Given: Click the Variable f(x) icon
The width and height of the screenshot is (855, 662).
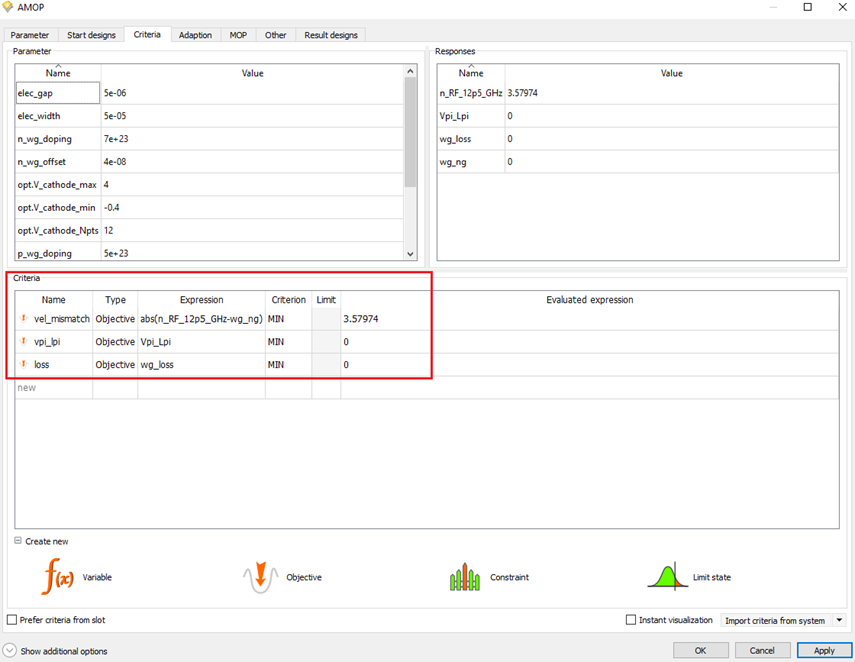Looking at the screenshot, I should click(58, 577).
